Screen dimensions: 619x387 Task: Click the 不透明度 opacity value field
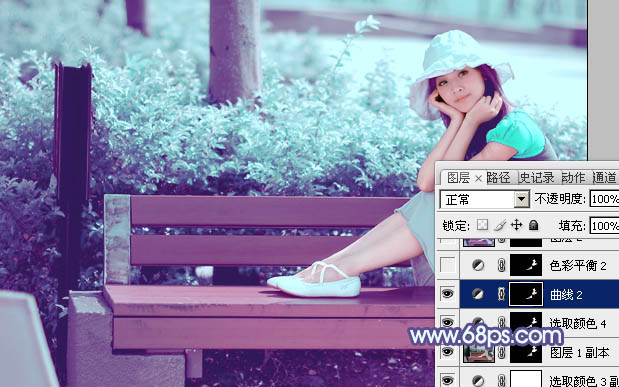point(604,199)
